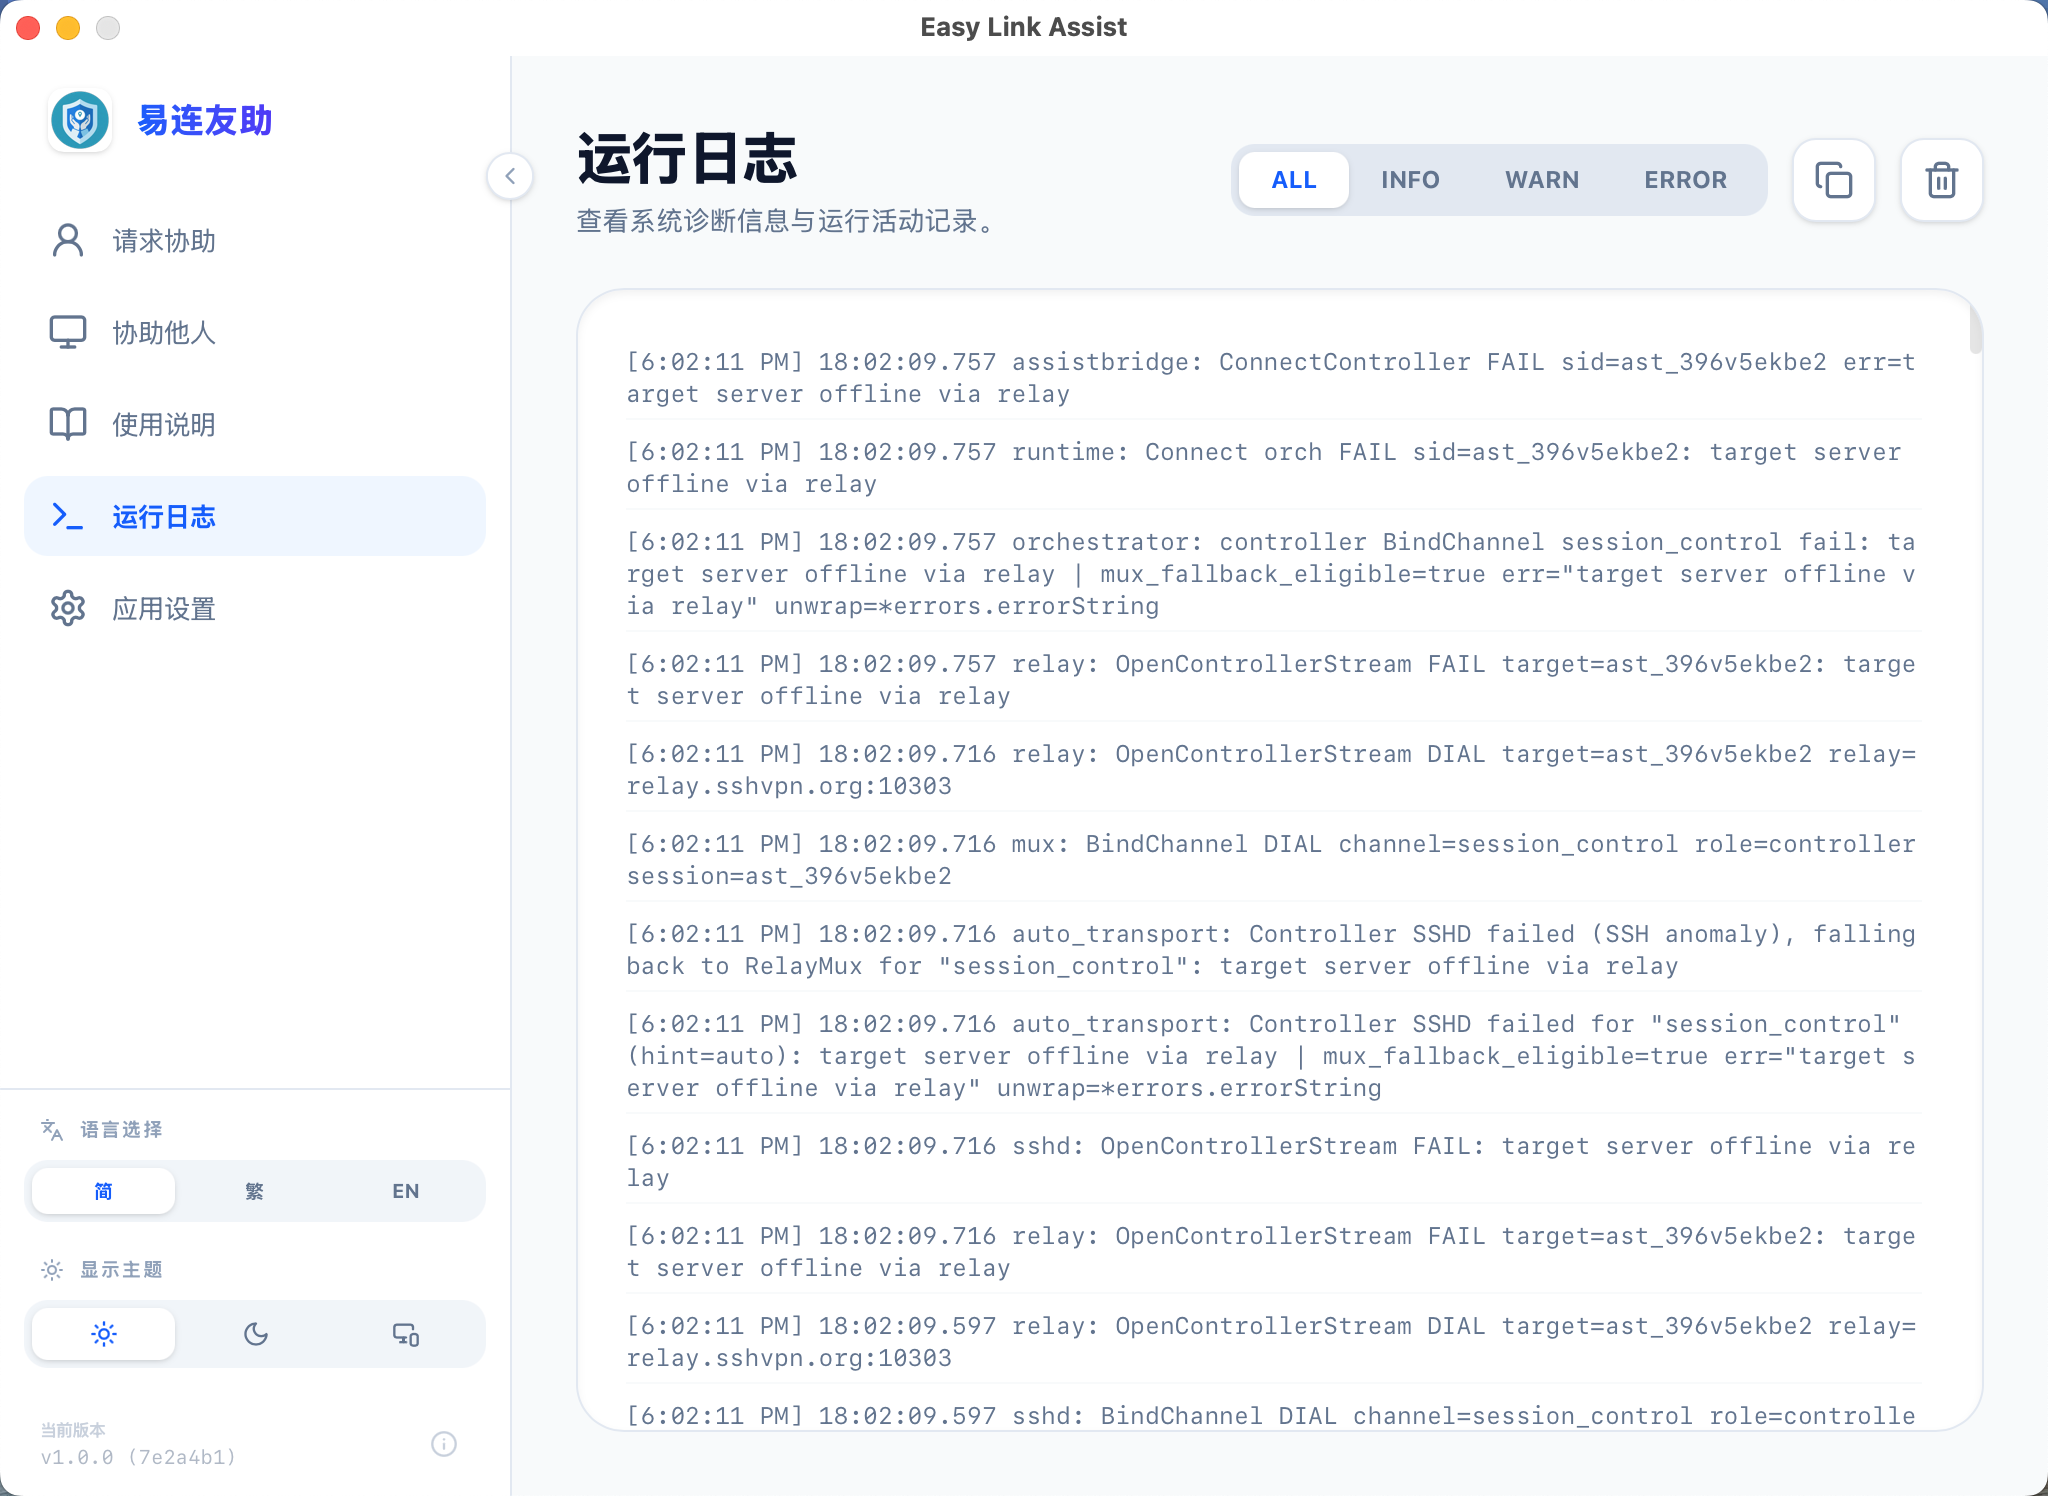Click the 运行日志 page heading
The height and width of the screenshot is (1496, 2048).
(x=687, y=158)
